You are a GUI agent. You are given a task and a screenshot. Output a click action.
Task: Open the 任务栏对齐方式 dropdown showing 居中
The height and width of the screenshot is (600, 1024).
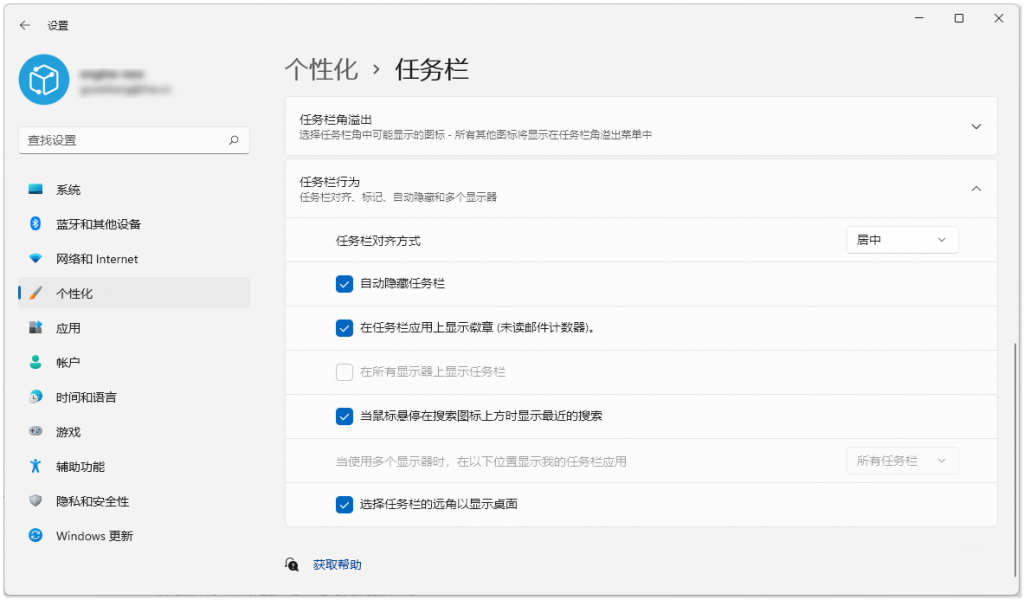pyautogui.click(x=901, y=240)
